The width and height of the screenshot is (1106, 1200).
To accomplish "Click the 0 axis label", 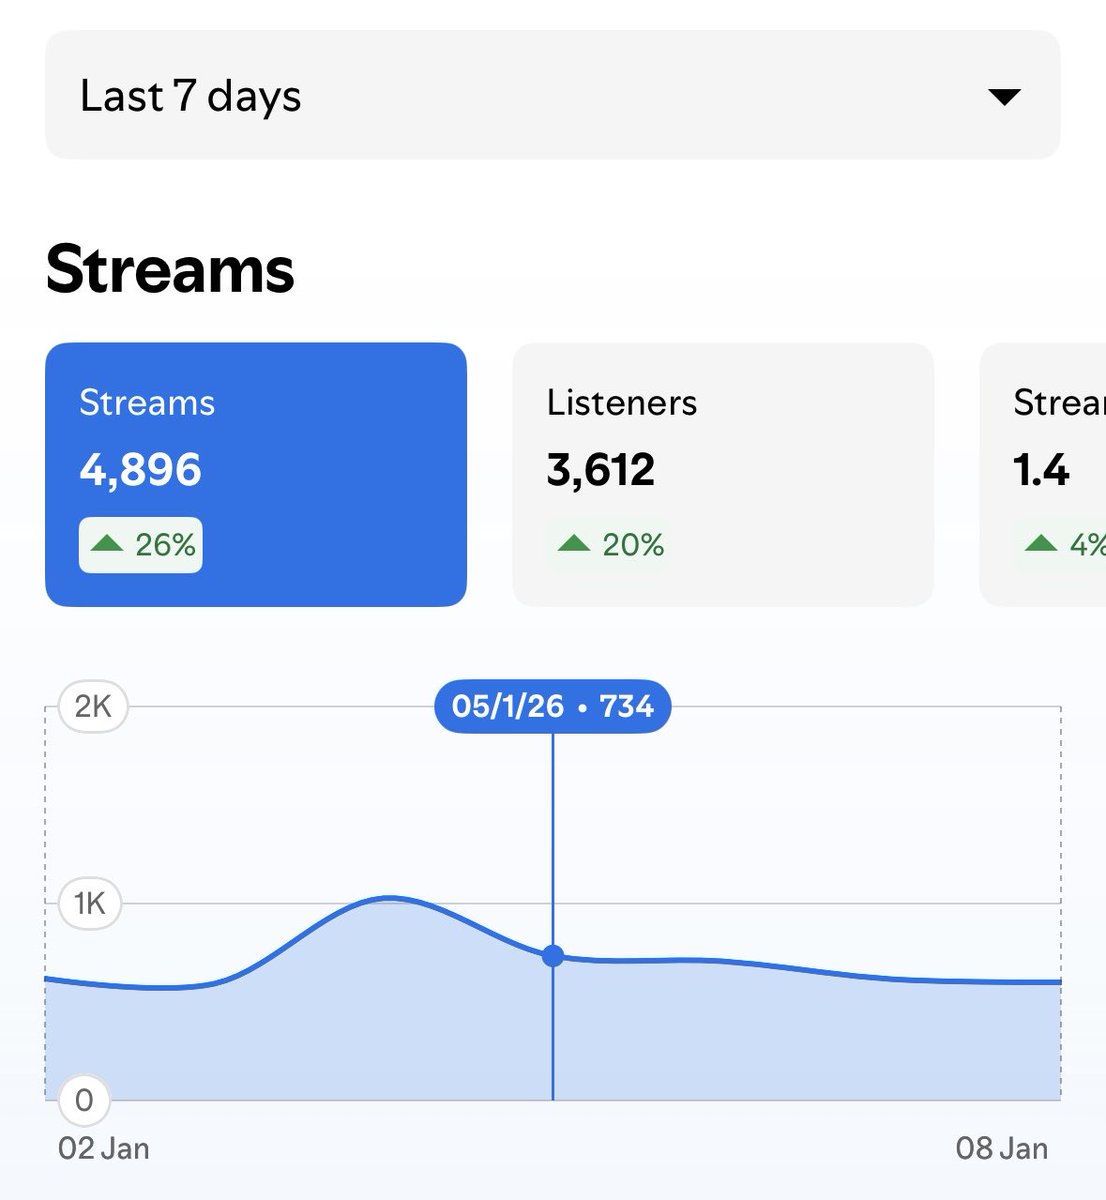I will (84, 1100).
